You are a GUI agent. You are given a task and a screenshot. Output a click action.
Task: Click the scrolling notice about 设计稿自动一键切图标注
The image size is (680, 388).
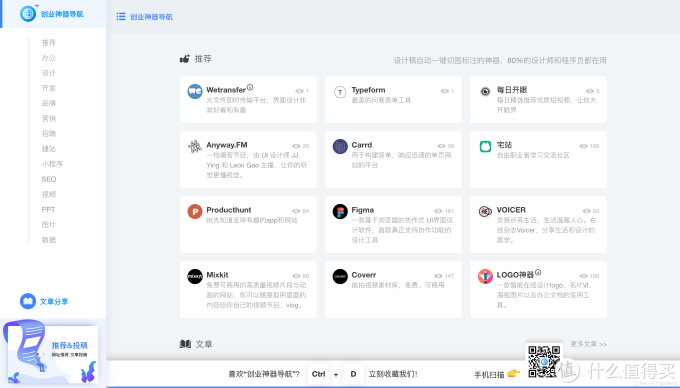point(500,60)
